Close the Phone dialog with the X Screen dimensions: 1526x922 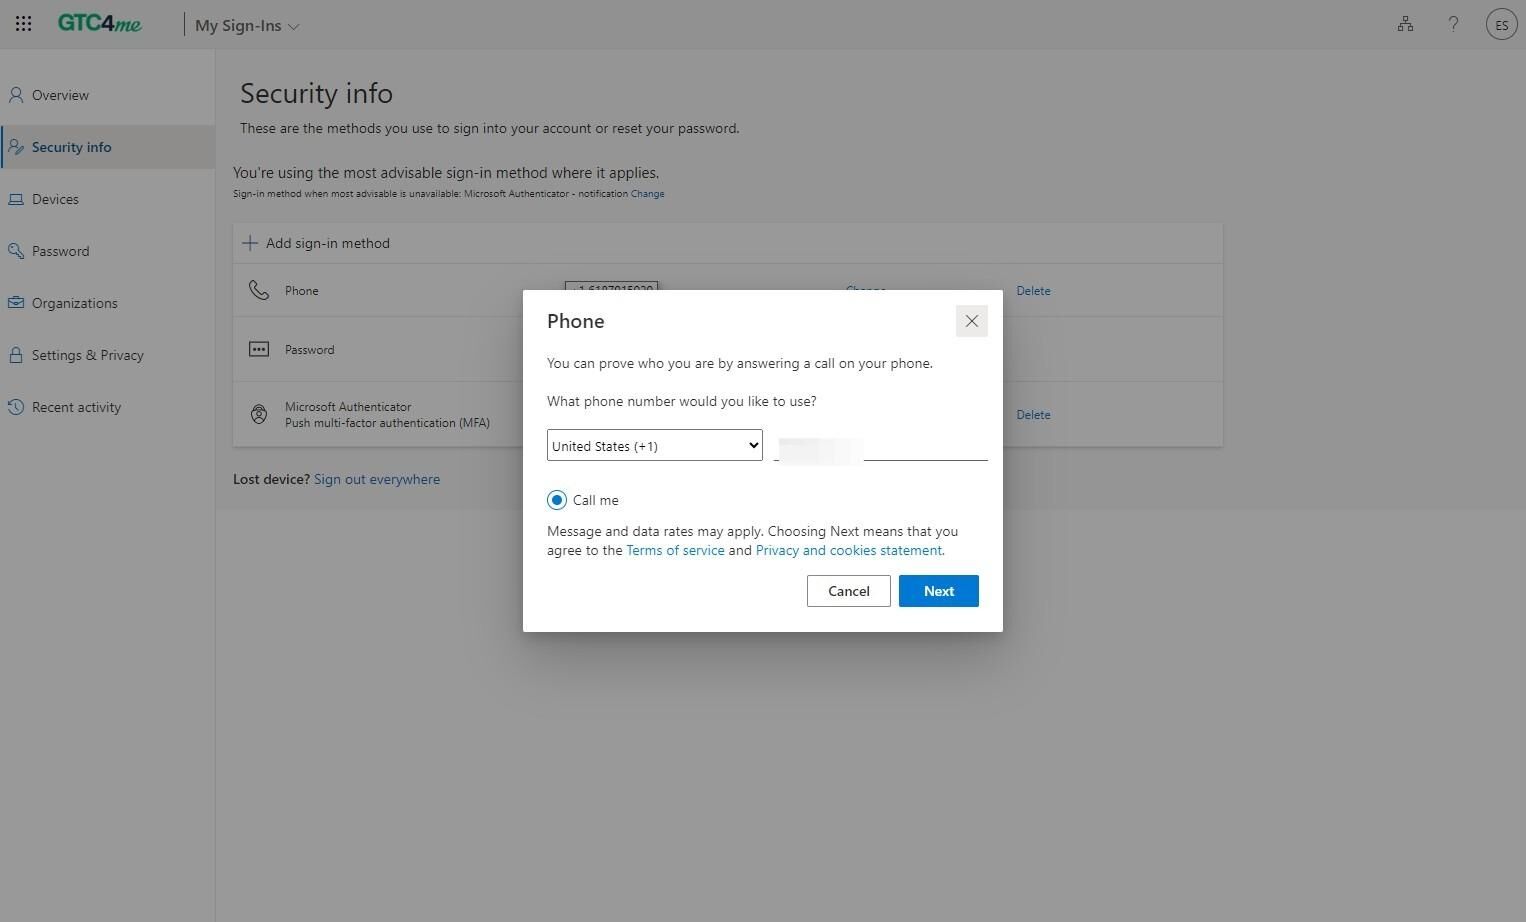point(971,321)
